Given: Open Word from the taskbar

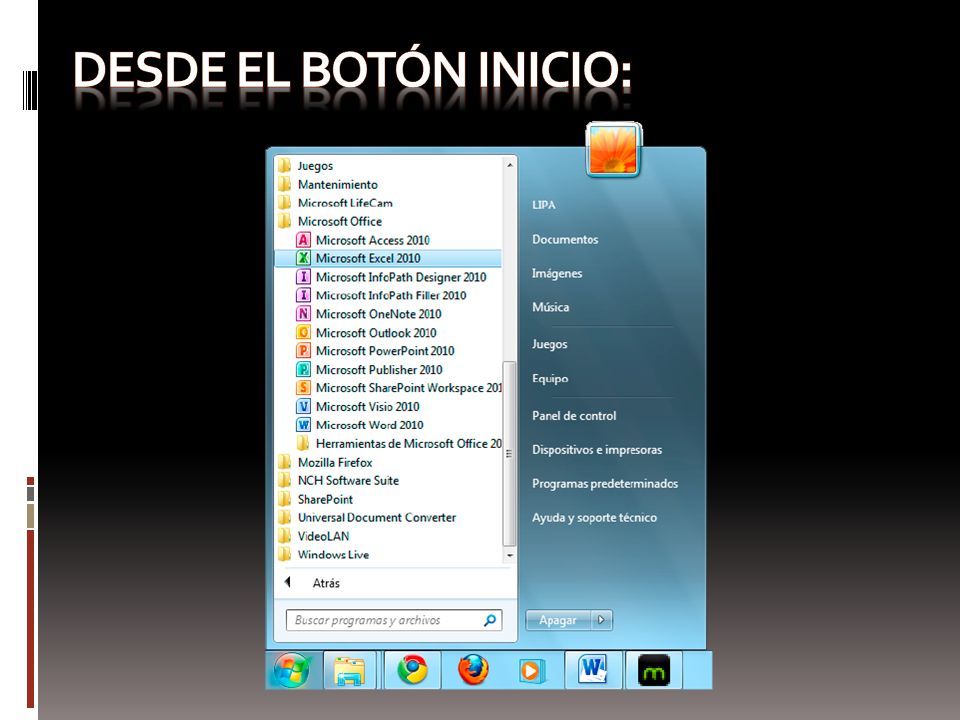Looking at the screenshot, I should click(593, 670).
